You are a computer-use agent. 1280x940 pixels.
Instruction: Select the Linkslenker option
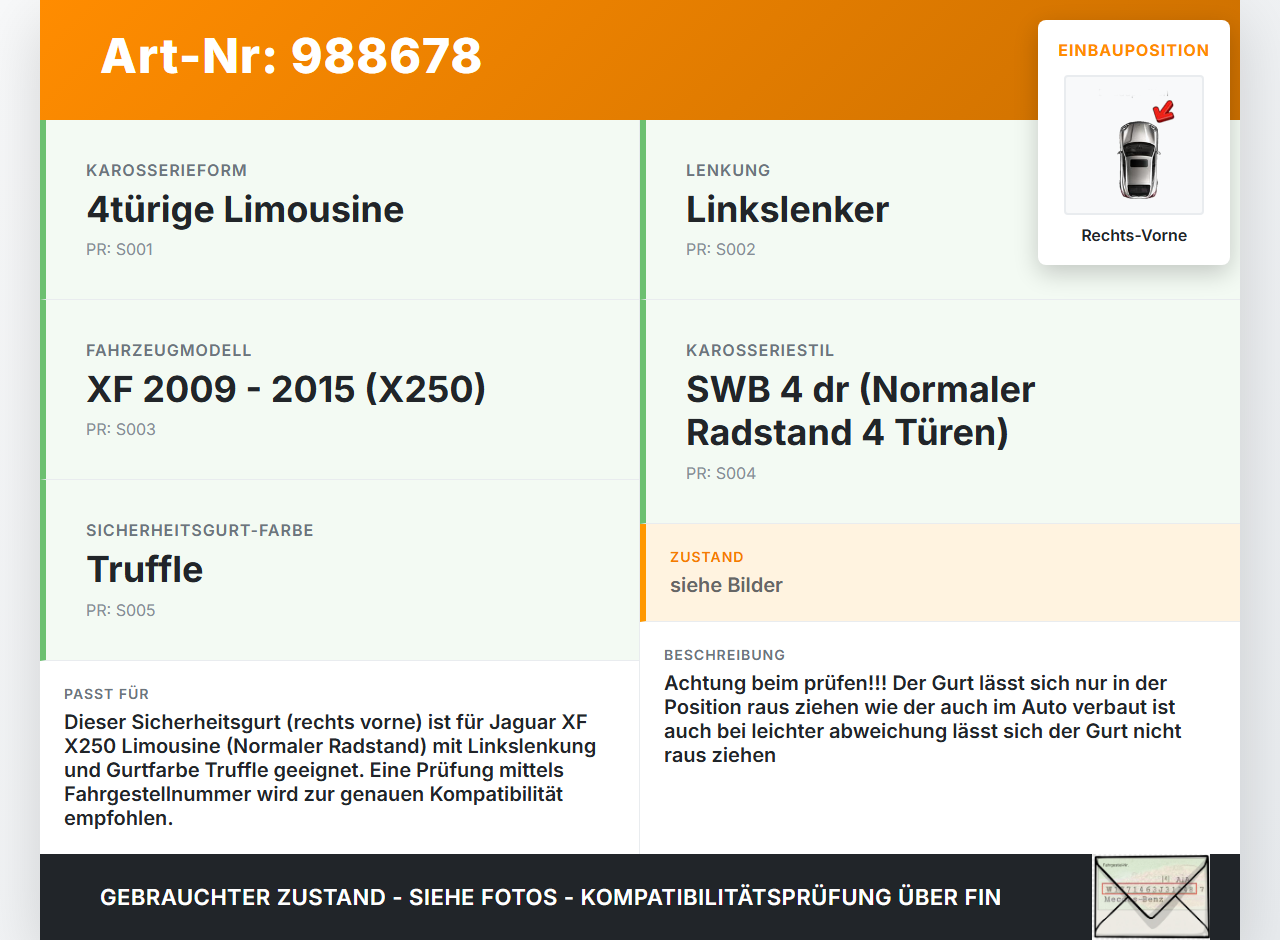tap(786, 210)
